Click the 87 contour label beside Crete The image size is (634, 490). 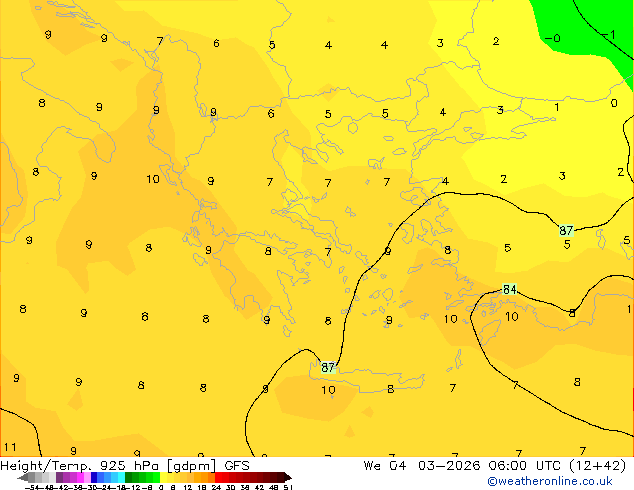point(328,368)
